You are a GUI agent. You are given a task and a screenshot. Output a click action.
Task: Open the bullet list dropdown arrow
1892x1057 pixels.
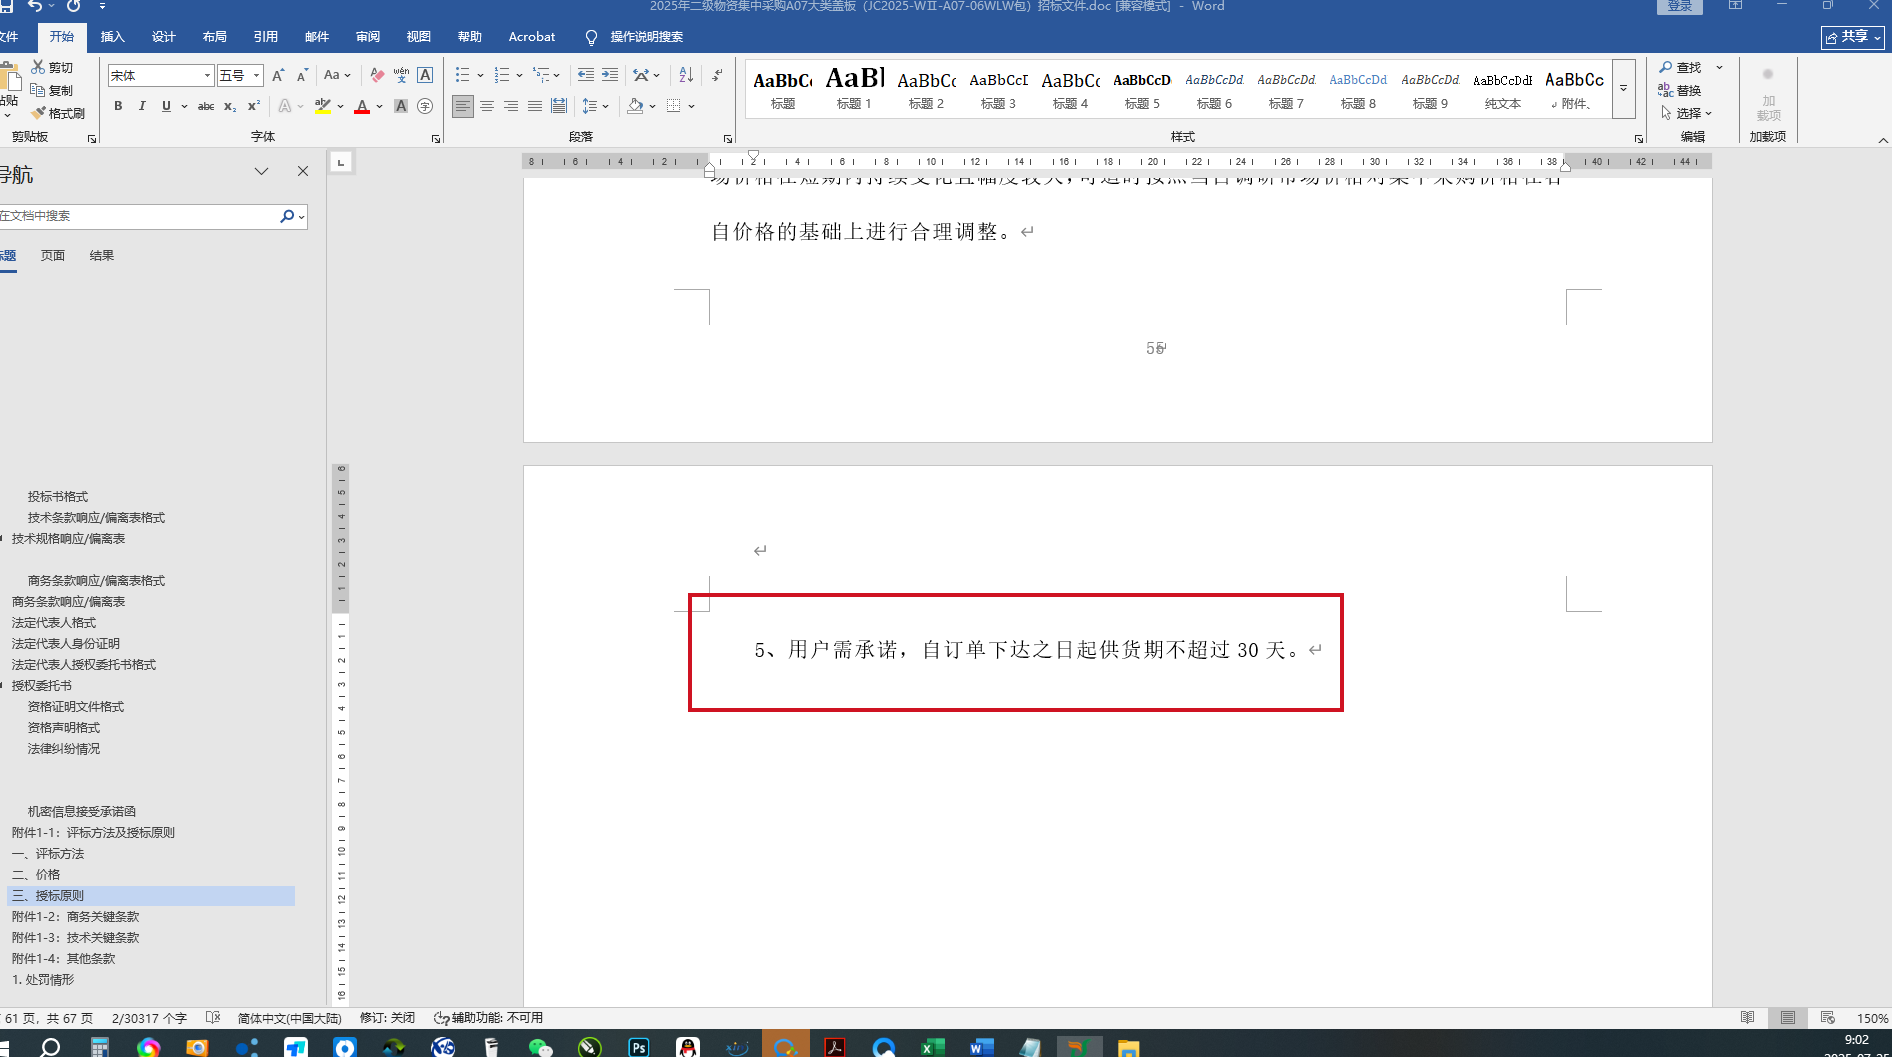[x=480, y=75]
